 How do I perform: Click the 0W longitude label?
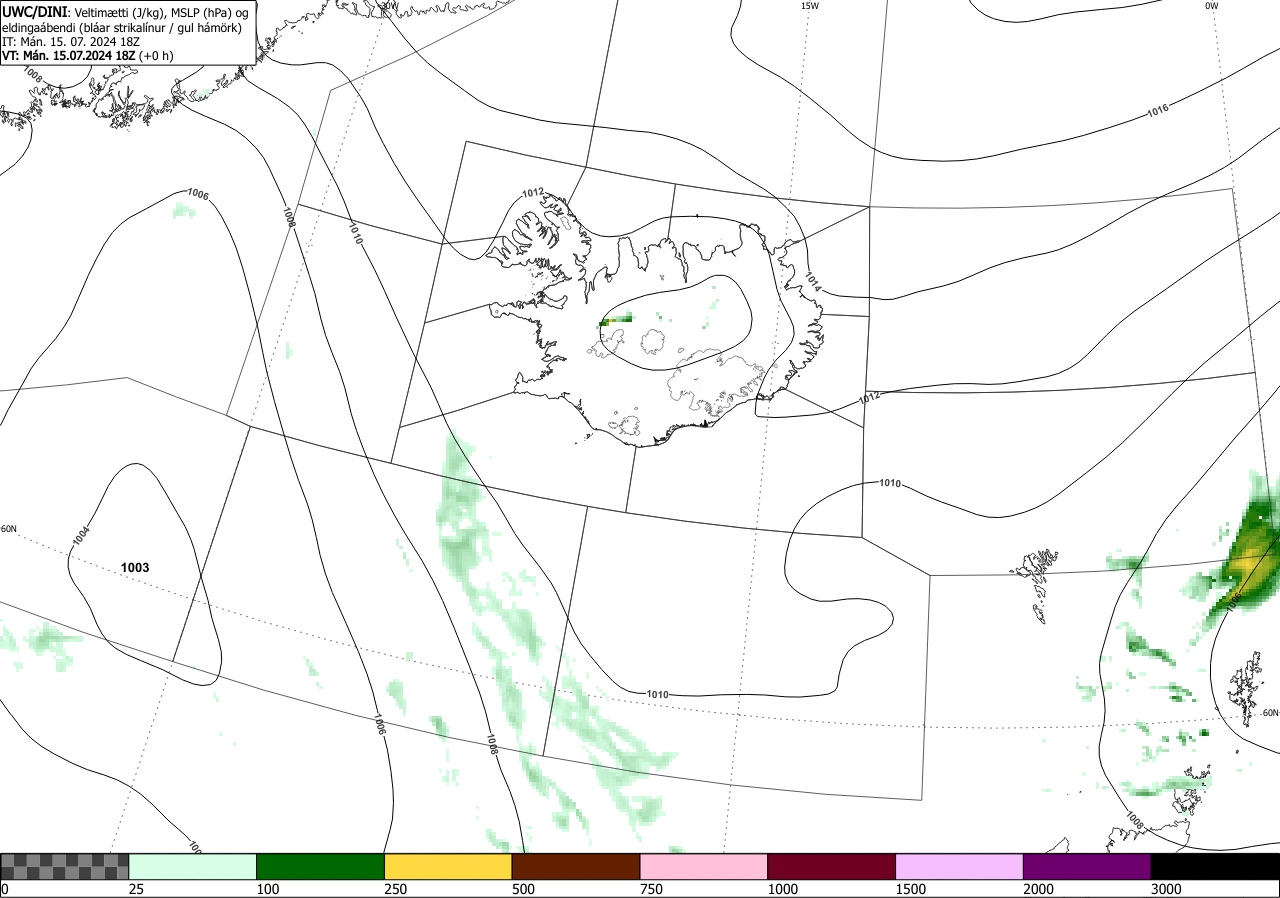click(x=1211, y=6)
